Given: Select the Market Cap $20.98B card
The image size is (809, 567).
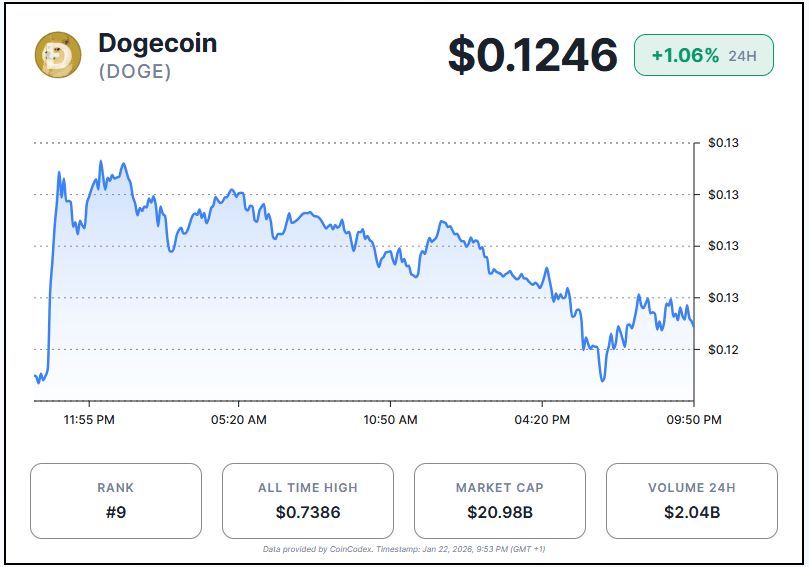Looking at the screenshot, I should pos(500,501).
